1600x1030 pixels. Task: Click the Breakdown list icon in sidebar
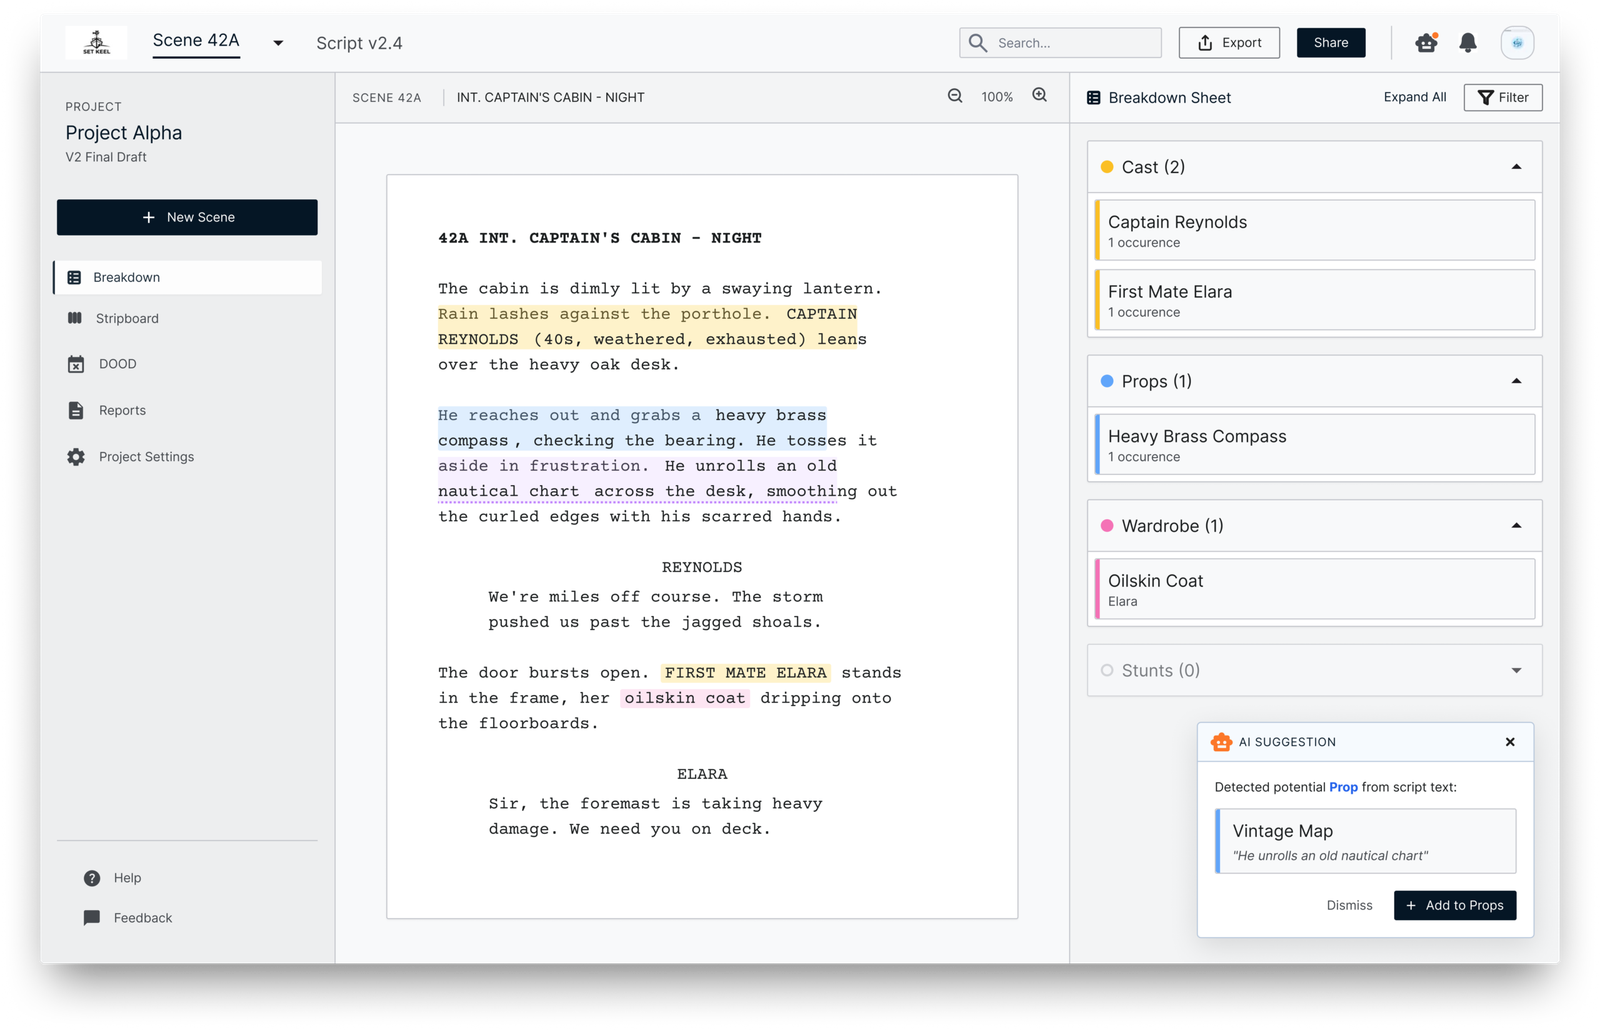(74, 277)
